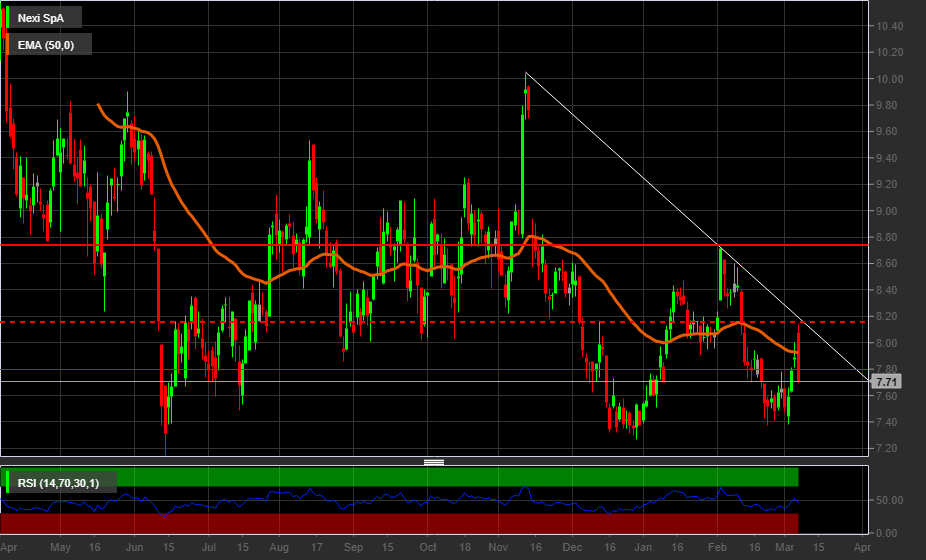
Task: Click the green color marker beside Nexi SpA
Action: click(x=6, y=17)
